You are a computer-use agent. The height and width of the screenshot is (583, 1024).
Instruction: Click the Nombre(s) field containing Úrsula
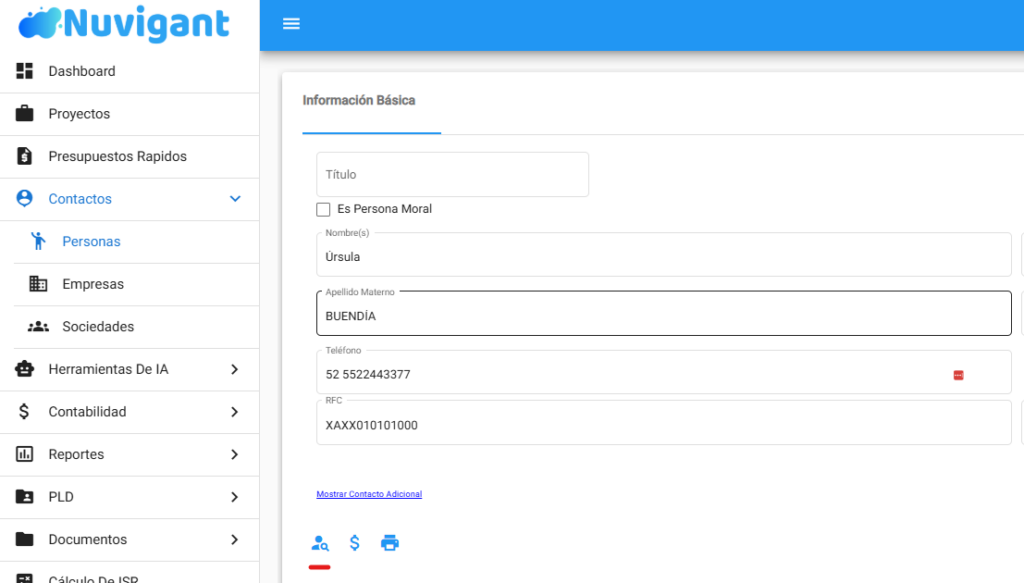pos(664,255)
